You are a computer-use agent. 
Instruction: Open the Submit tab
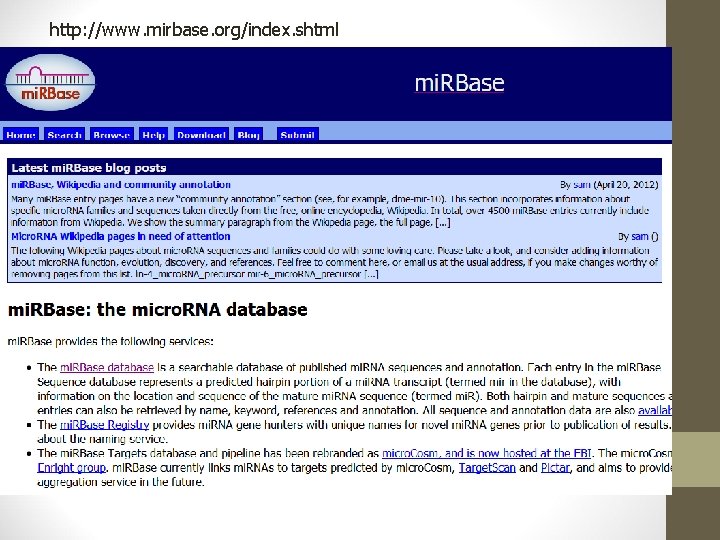(298, 135)
